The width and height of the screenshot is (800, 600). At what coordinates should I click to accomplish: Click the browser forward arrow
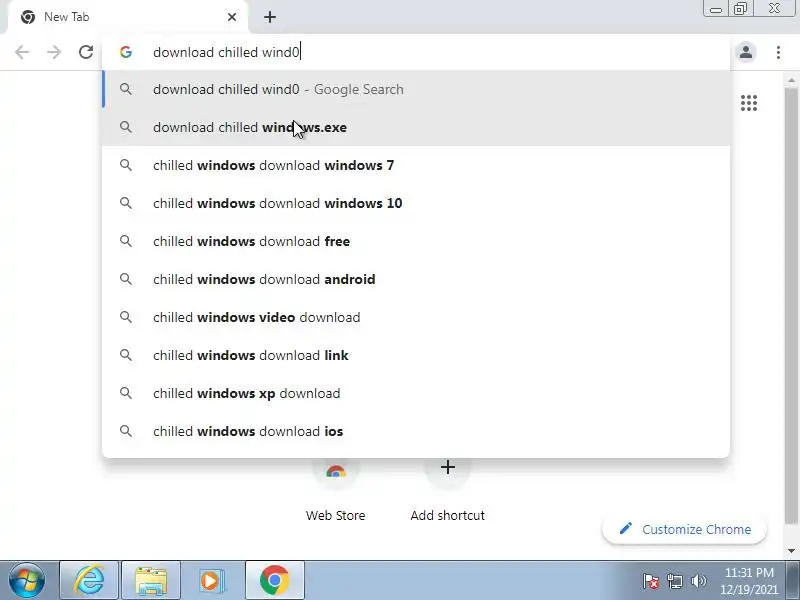click(x=54, y=52)
